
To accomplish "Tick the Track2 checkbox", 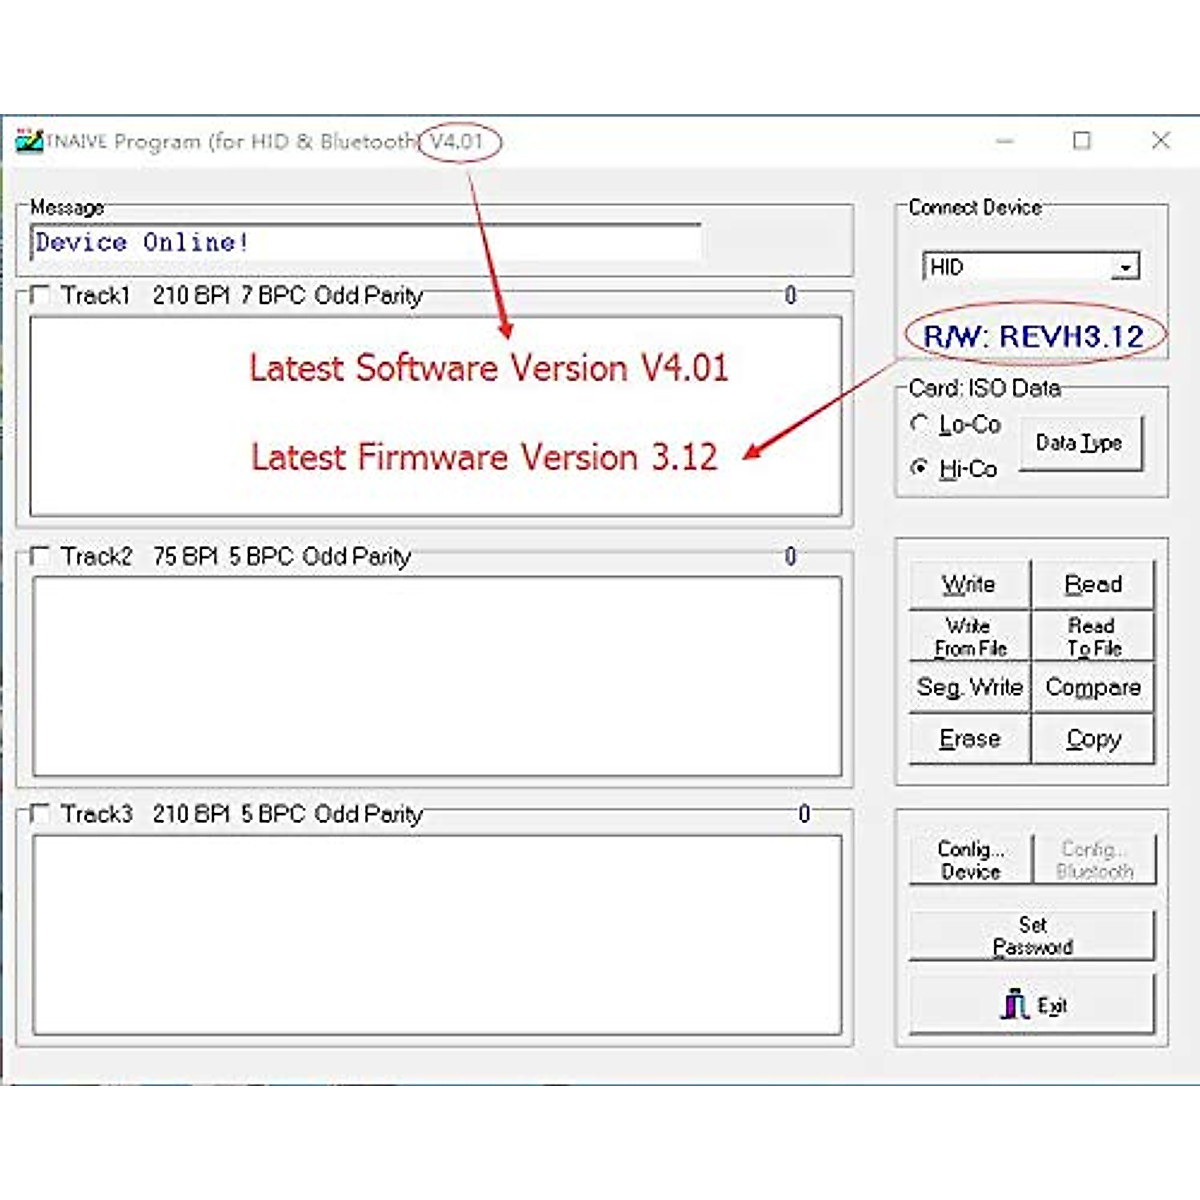I will pyautogui.click(x=40, y=556).
